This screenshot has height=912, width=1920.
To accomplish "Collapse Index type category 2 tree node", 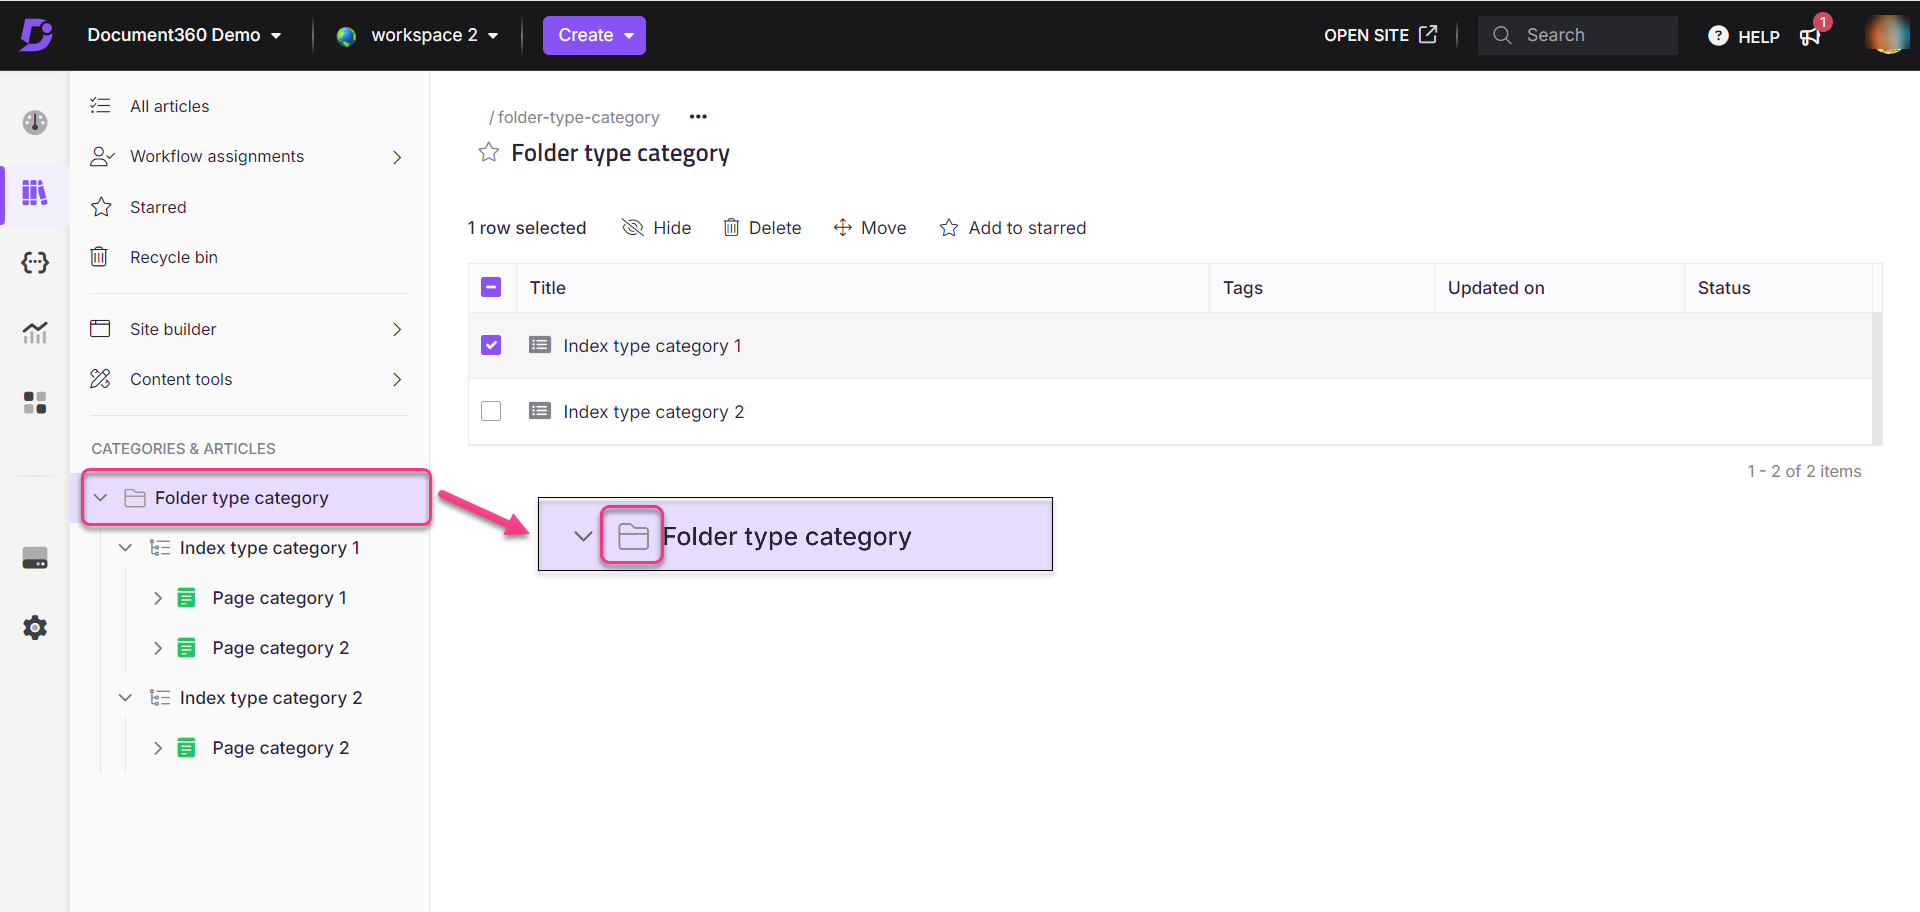I will 126,698.
